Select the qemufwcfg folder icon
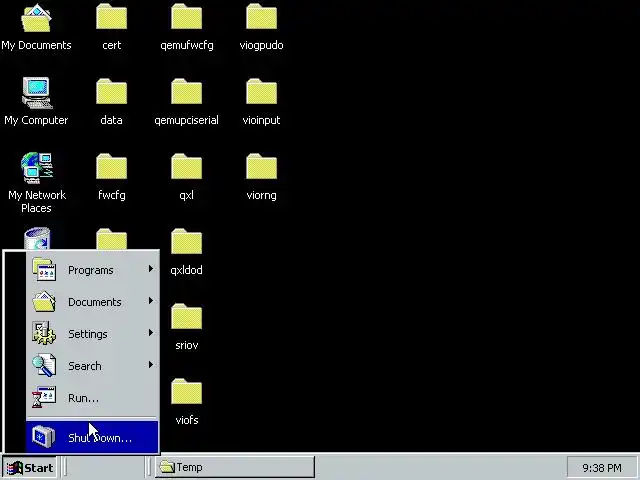This screenshot has height=480, width=640. point(187,16)
